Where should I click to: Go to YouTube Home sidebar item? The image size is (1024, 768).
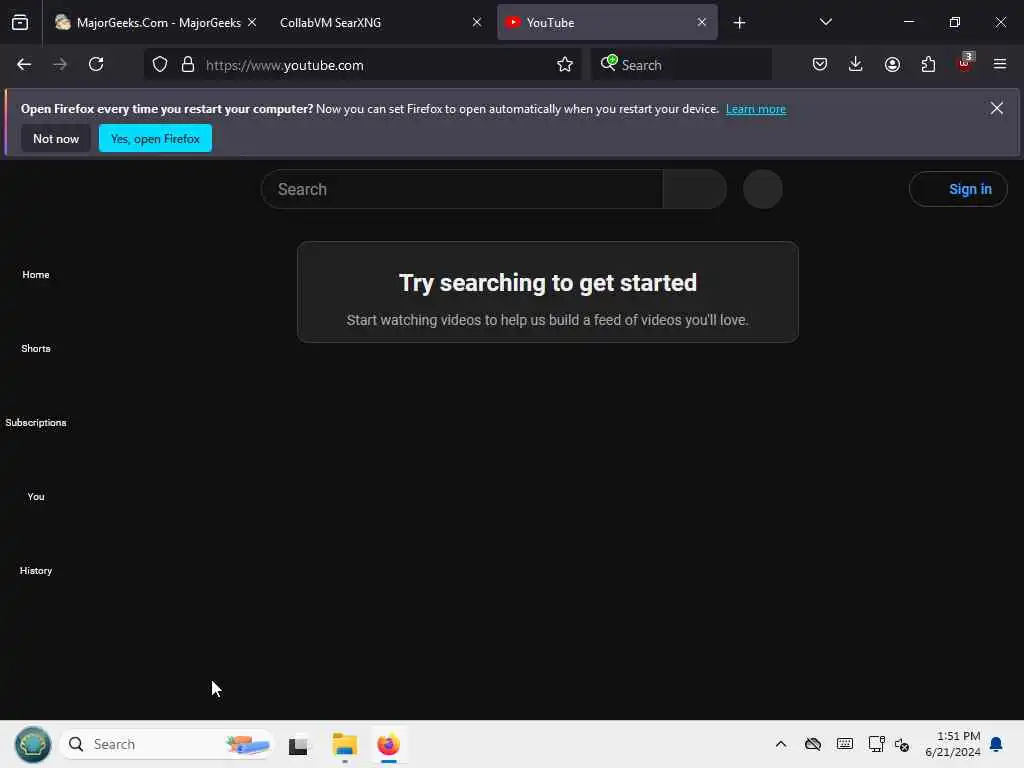click(x=36, y=275)
